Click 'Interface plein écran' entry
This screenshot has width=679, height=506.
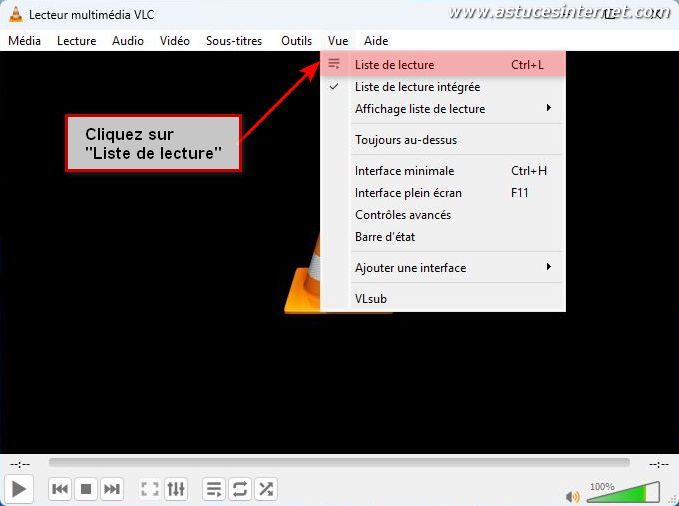408,193
